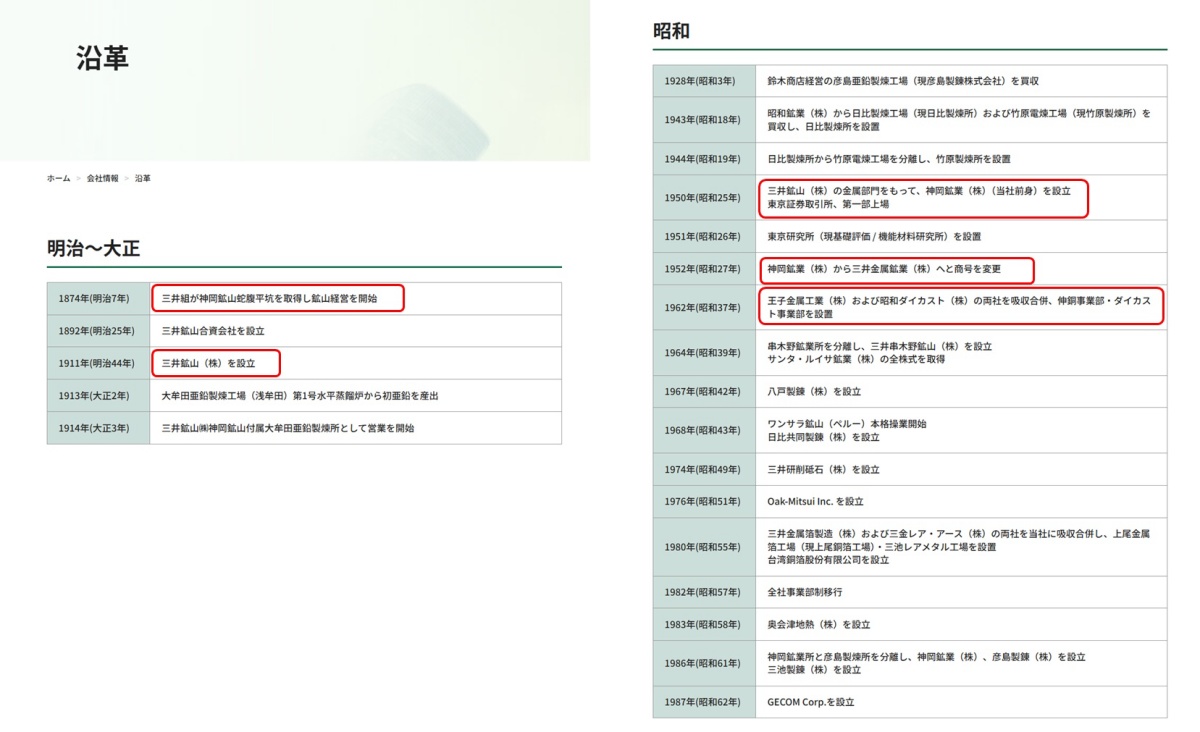Screen dimensions: 1200x732
Task: Click the line サンタ・ルイサ鉱業（株）の全株式を取得
Action: [856, 359]
